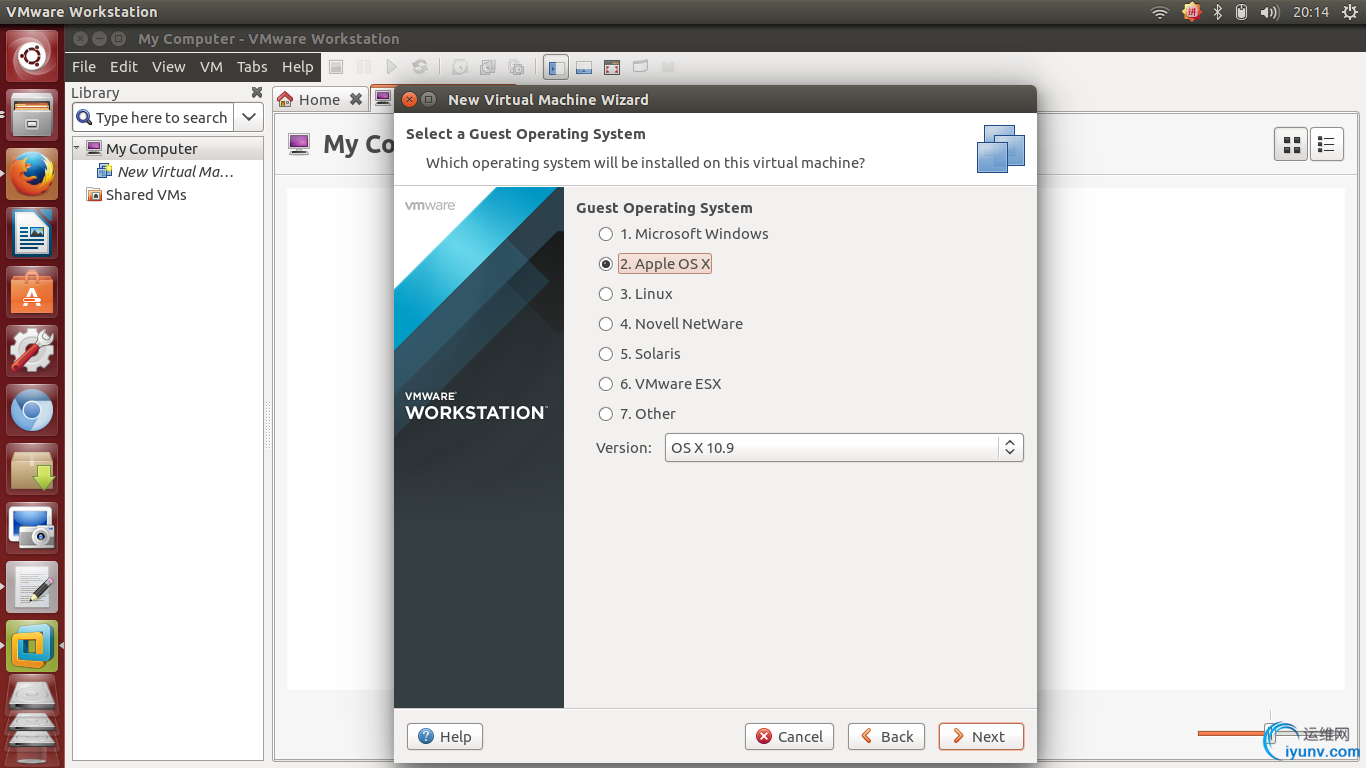Viewport: 1366px width, 768px height.
Task: Open the File menu
Action: pyautogui.click(x=84, y=67)
